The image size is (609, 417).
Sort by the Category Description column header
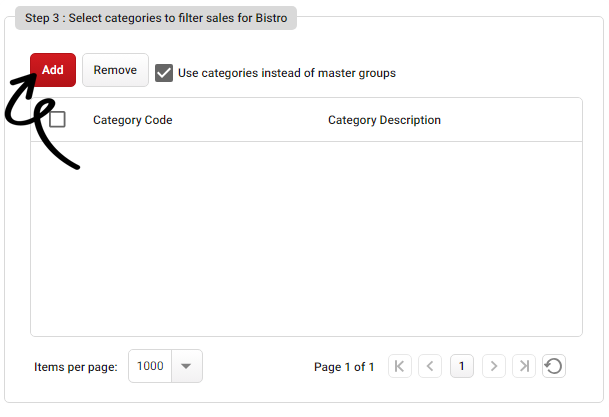[x=384, y=120]
